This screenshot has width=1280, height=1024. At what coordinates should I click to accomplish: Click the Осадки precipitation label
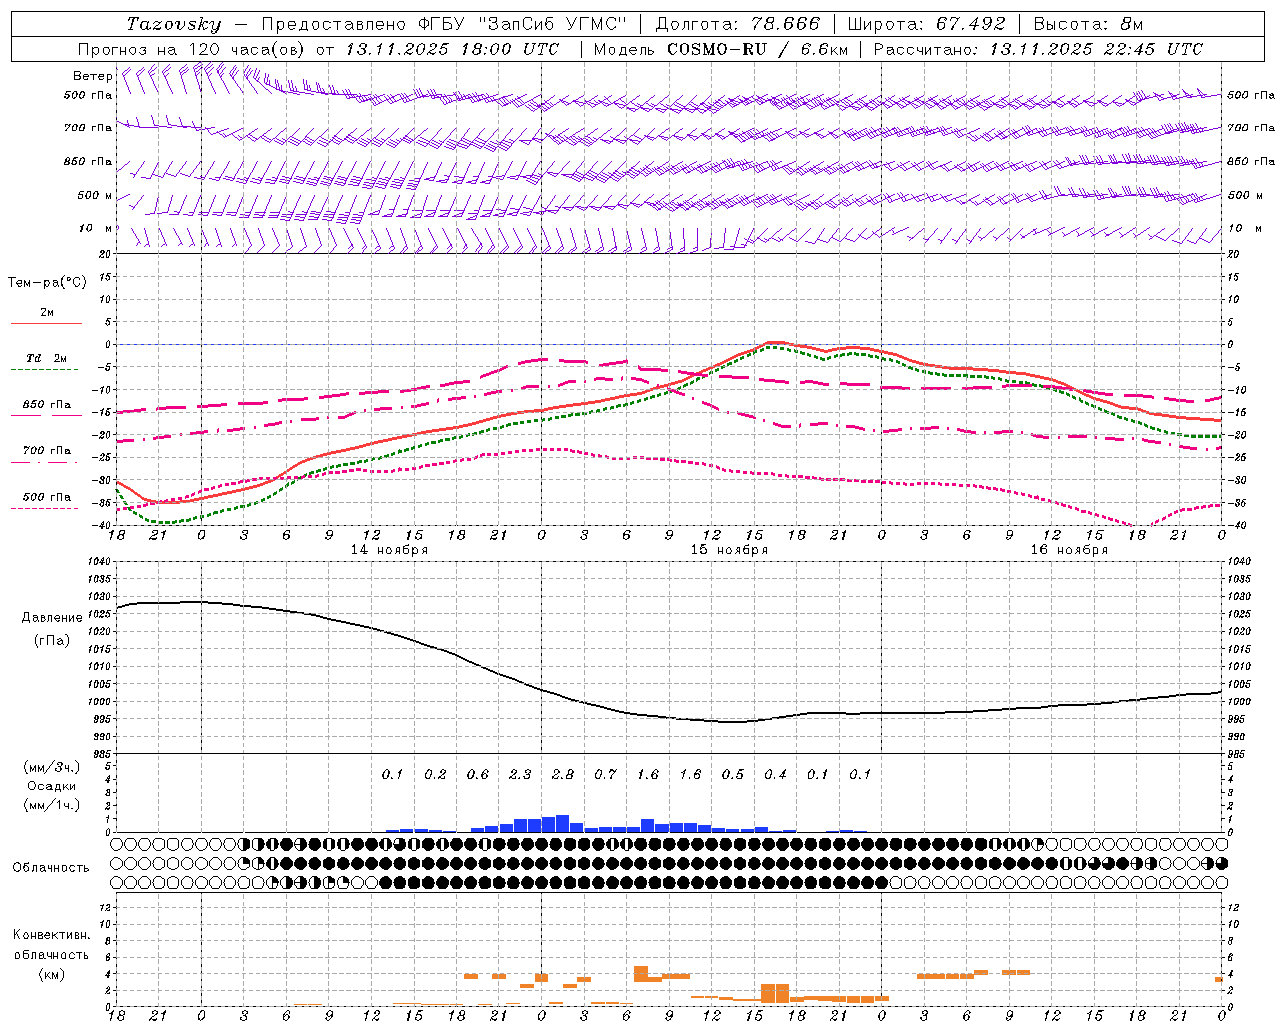click(x=52, y=786)
